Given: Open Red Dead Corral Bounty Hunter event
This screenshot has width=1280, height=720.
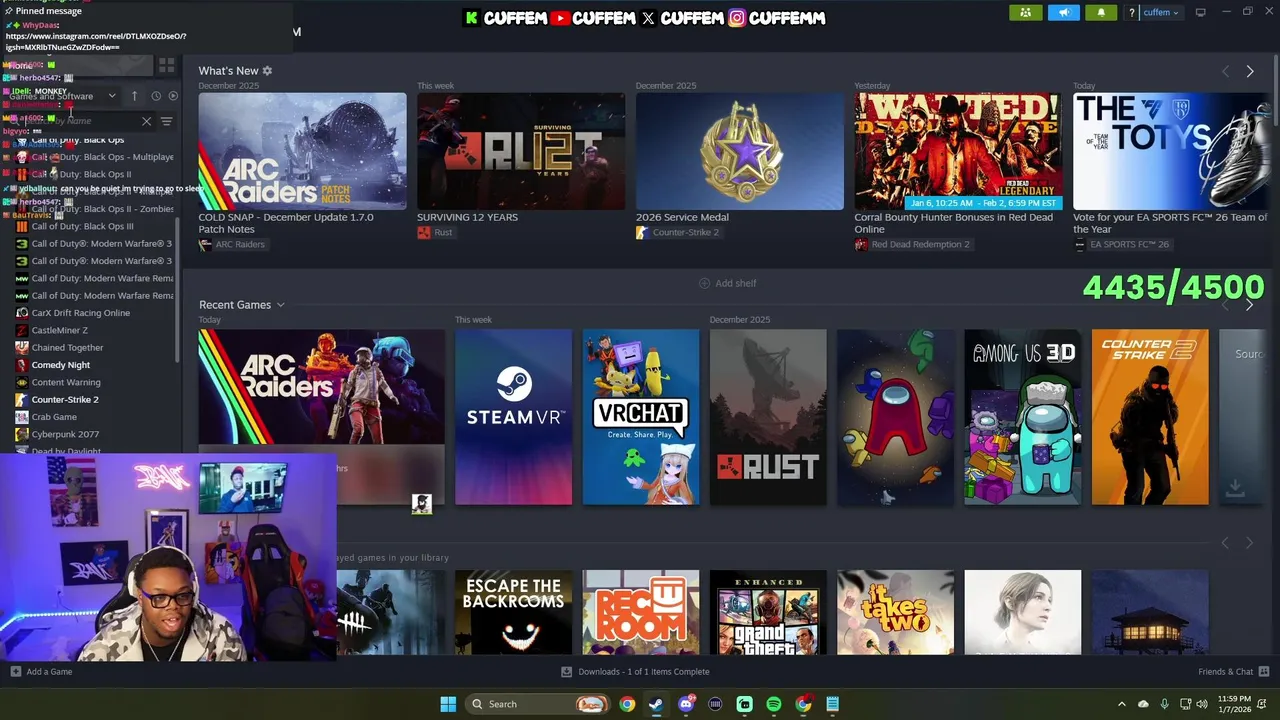Looking at the screenshot, I should [958, 151].
